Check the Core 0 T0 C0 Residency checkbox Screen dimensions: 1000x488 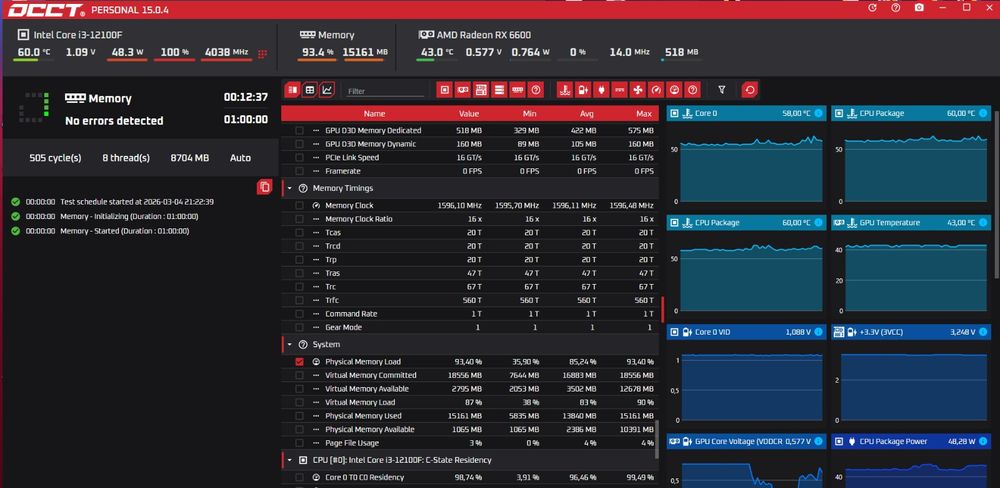[299, 477]
